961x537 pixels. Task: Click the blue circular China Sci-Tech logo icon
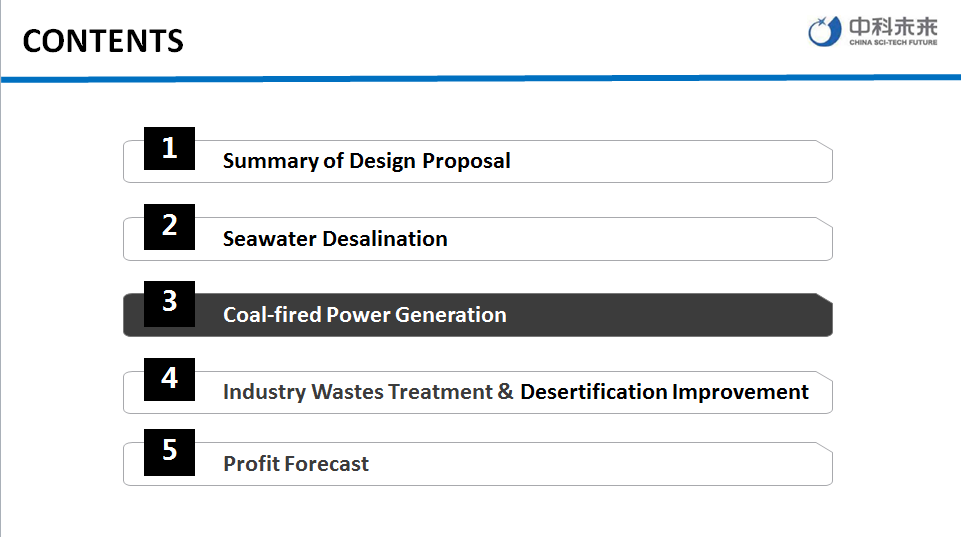[x=825, y=31]
